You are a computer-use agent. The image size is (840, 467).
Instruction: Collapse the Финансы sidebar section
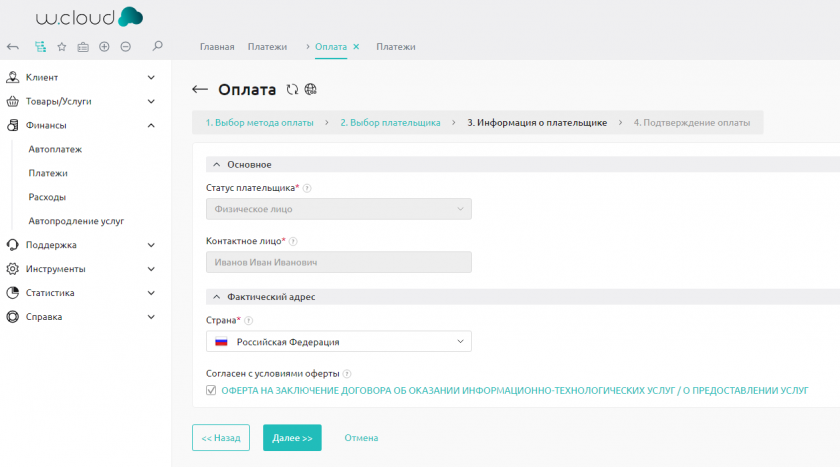151,125
